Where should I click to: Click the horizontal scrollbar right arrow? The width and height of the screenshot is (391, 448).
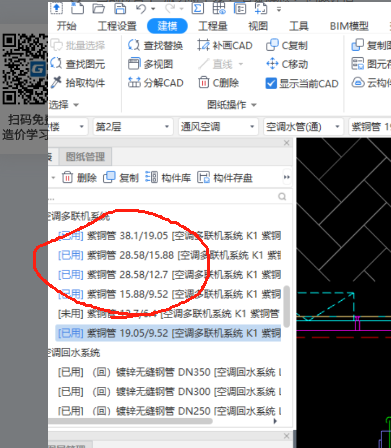[275, 421]
